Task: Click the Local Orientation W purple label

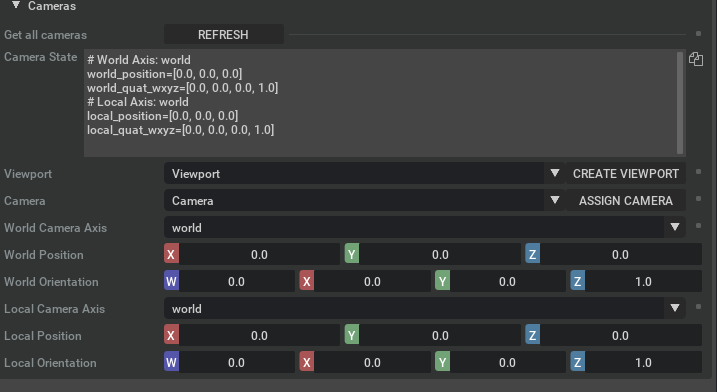Action: [x=171, y=362]
